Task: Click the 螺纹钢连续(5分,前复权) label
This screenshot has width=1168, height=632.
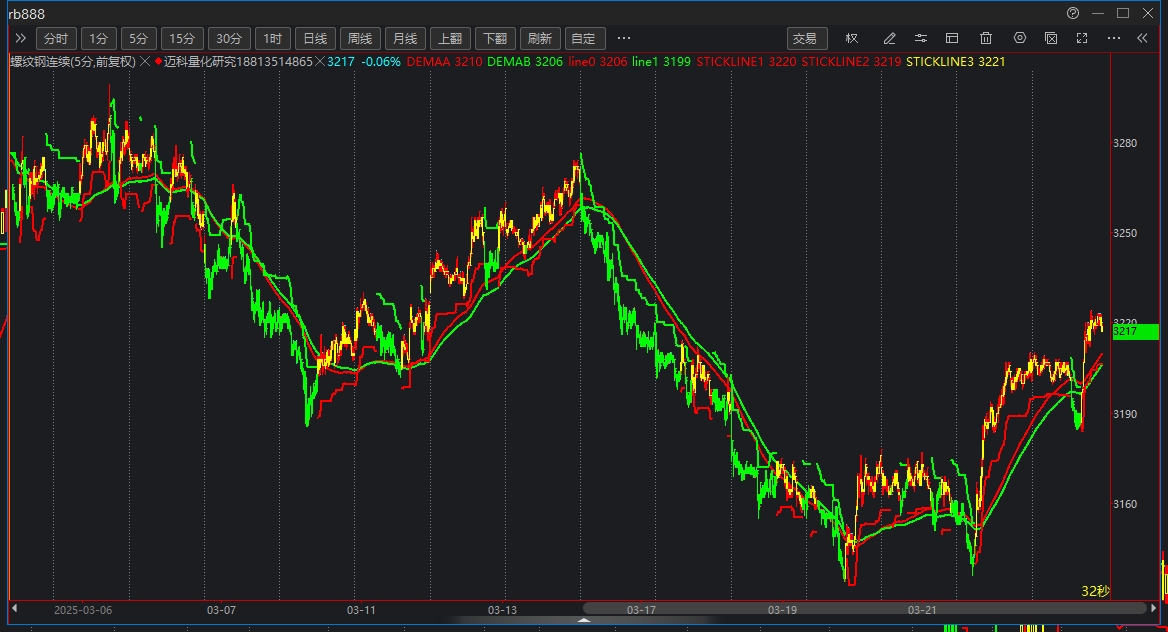Action: pyautogui.click(x=72, y=61)
